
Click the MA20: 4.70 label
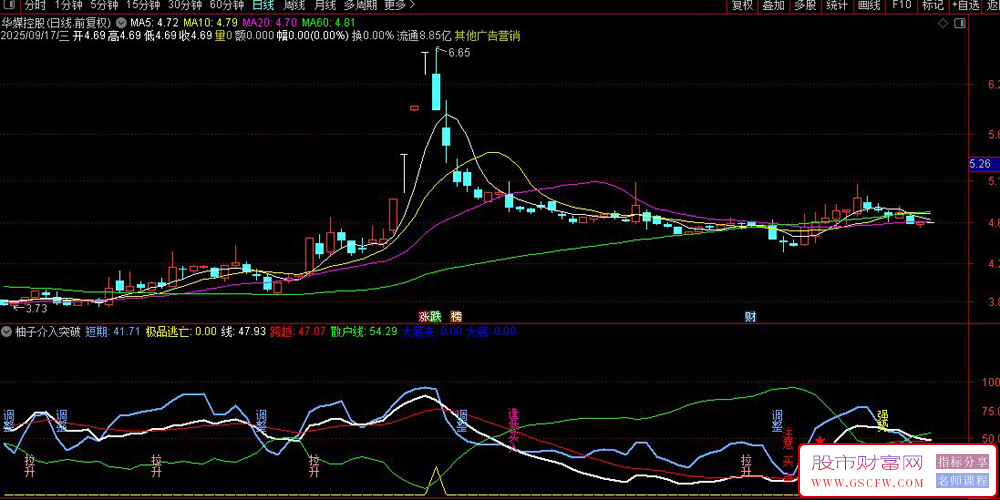pos(269,22)
